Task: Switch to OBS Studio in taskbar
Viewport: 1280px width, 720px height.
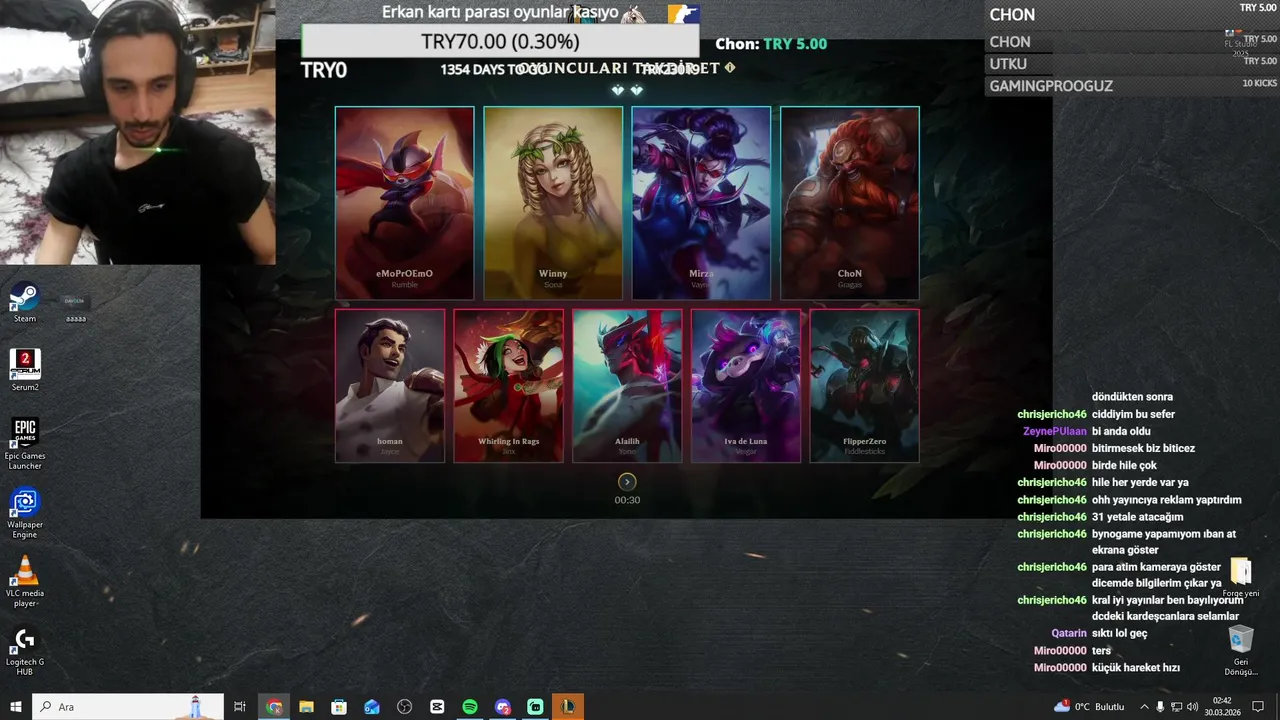Action: point(404,707)
